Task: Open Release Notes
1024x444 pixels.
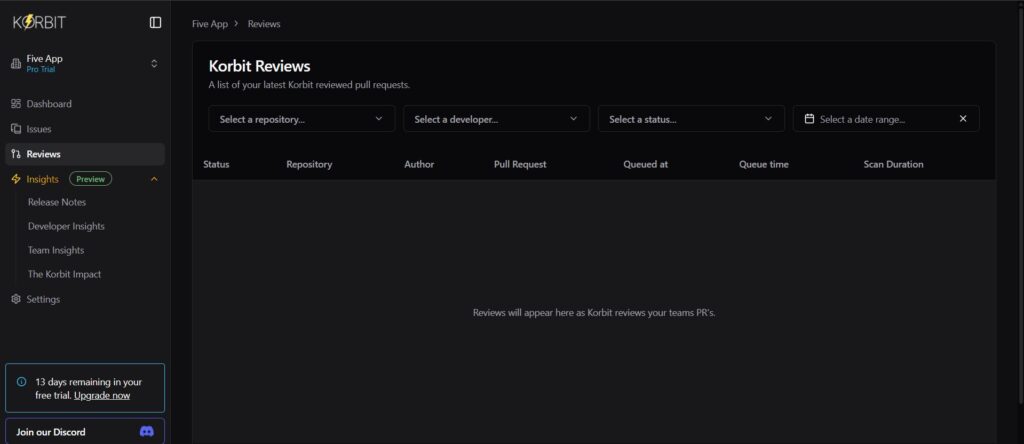Action: (x=57, y=202)
